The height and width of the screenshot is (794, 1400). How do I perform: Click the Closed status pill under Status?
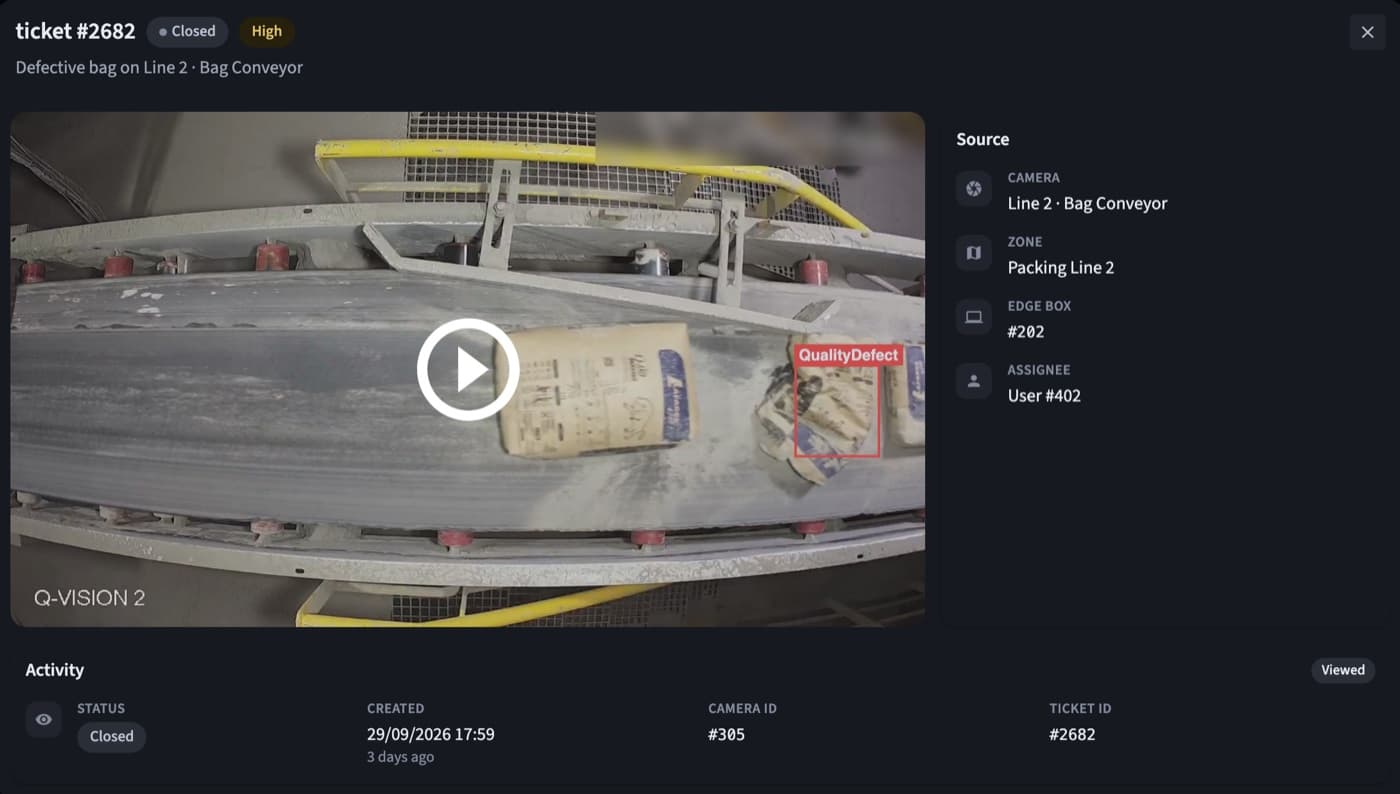(x=111, y=736)
